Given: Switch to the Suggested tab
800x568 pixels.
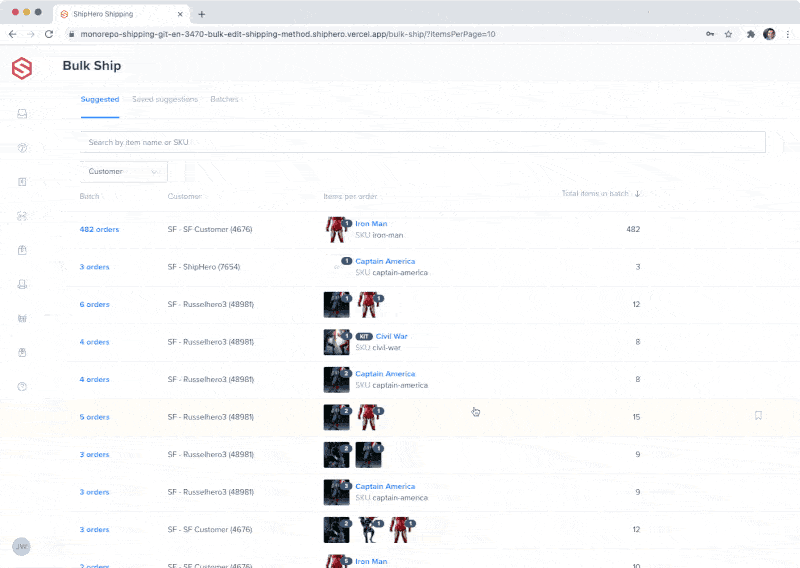Looking at the screenshot, I should [x=100, y=100].
